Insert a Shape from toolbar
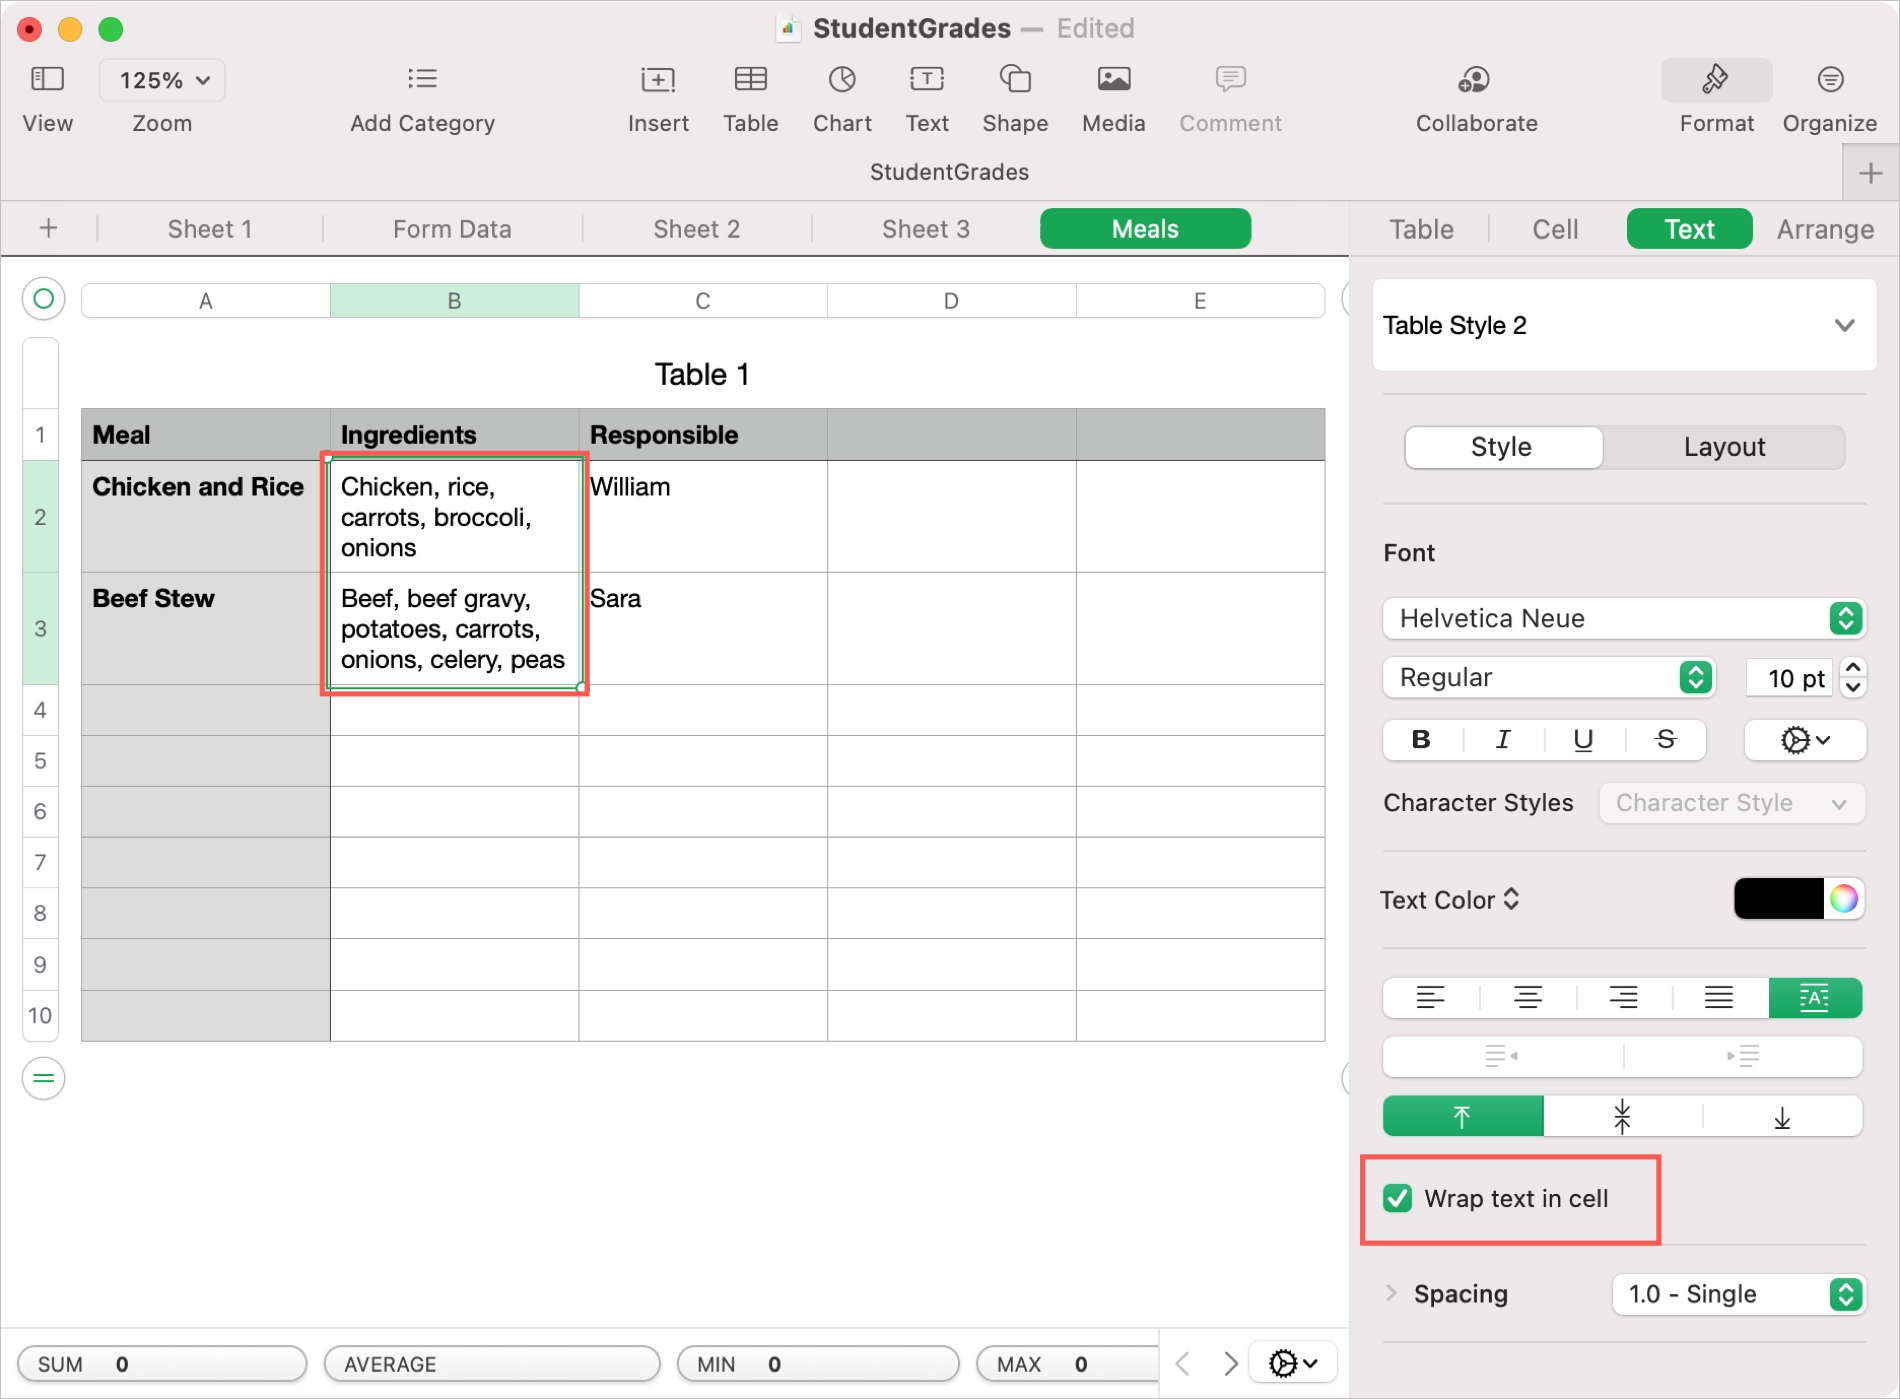1900x1399 pixels. tap(1015, 79)
